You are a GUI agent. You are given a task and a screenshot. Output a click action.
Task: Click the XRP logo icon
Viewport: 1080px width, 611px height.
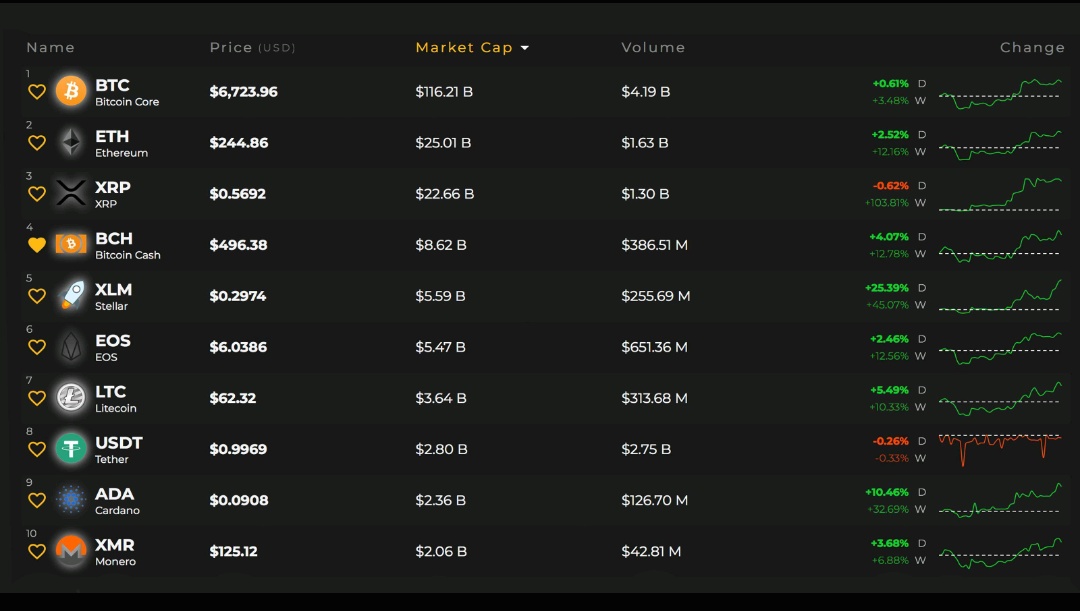pos(71,194)
